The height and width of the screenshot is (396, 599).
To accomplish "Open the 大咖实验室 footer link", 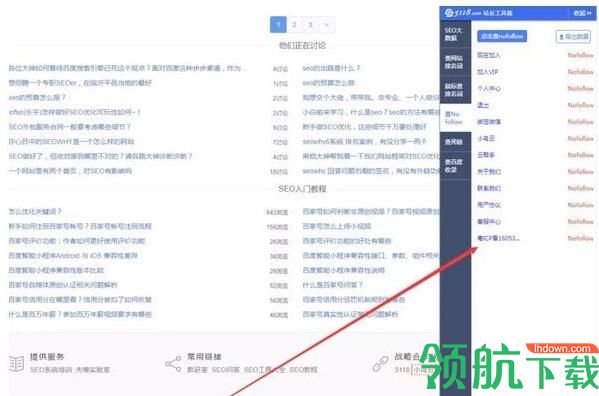I will [93, 370].
